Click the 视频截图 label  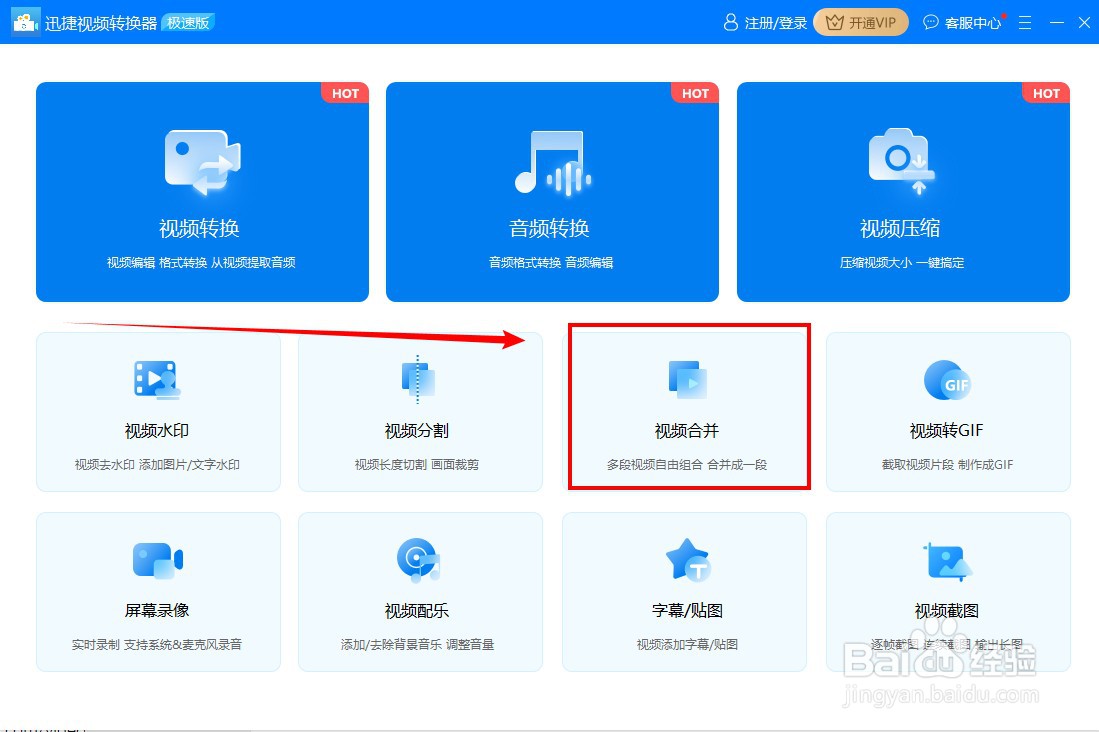pos(947,611)
